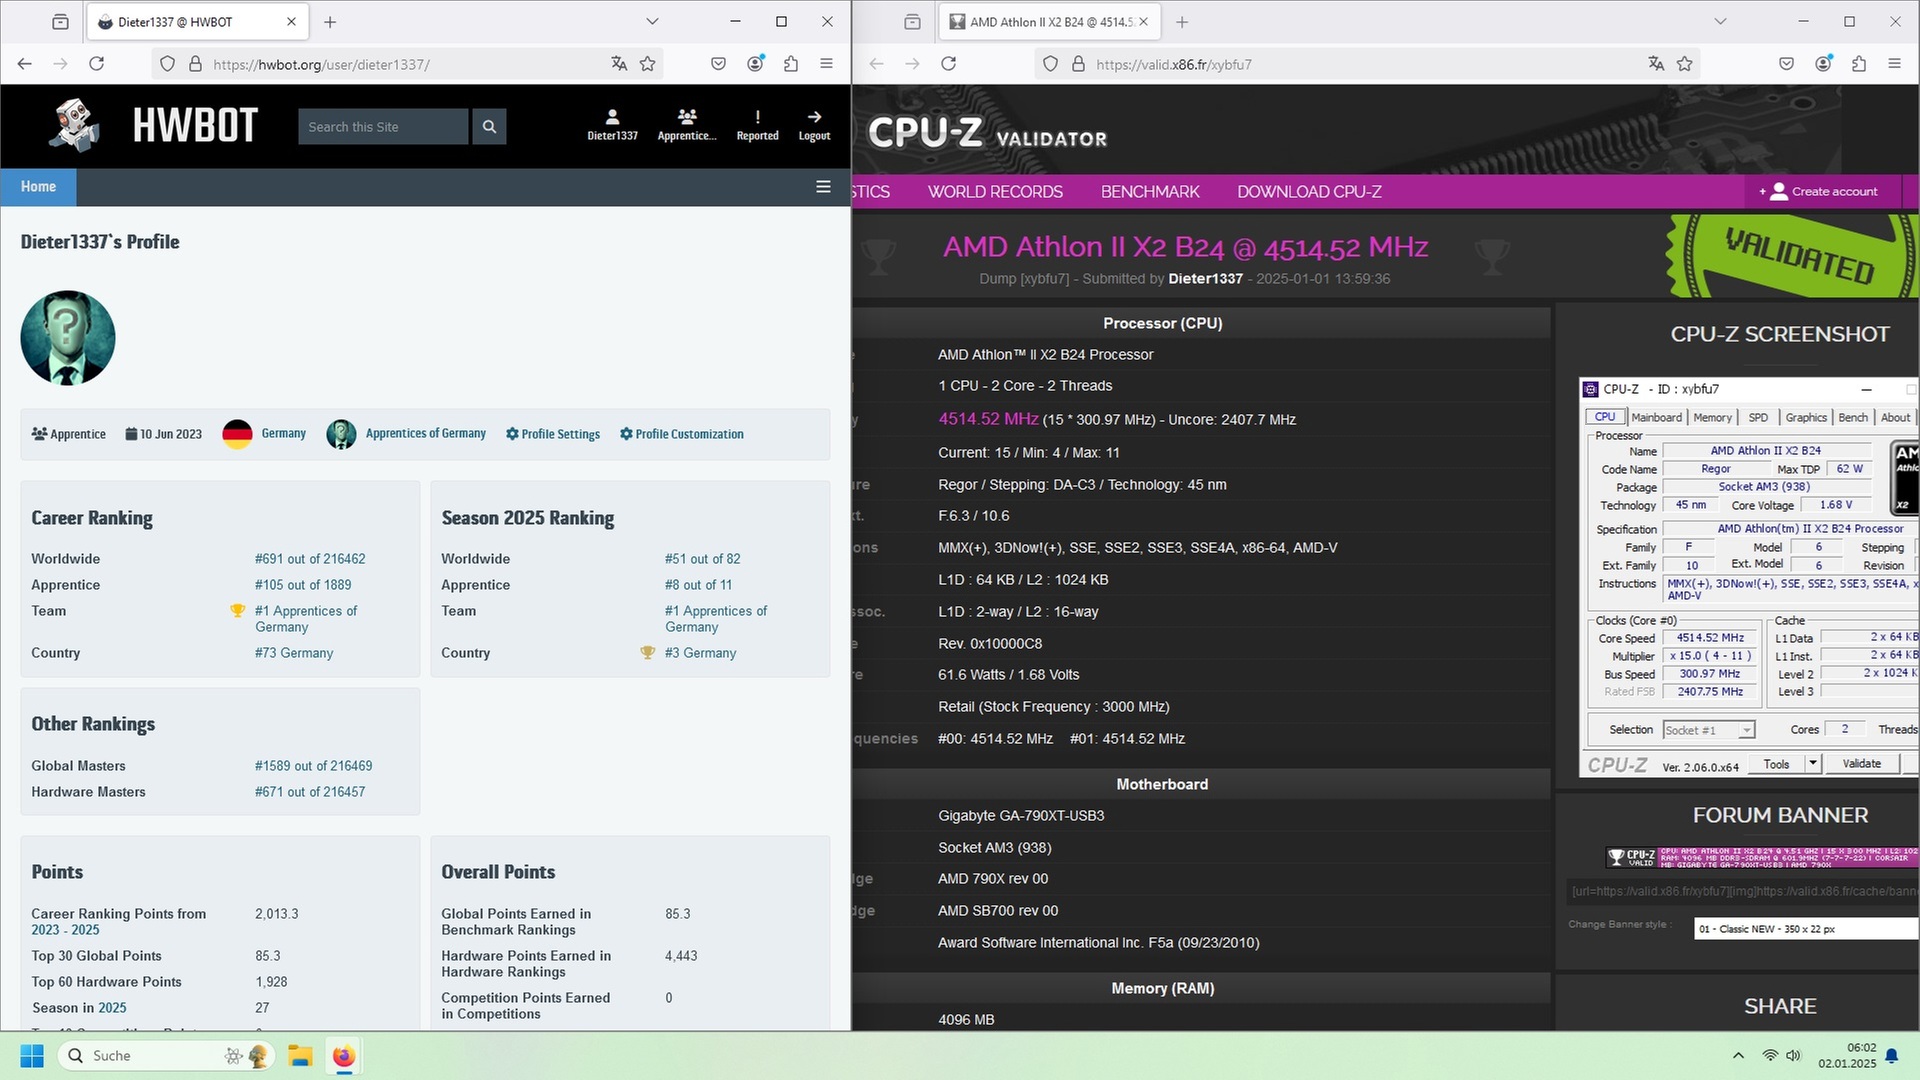1920x1080 pixels.
Task: Click translate icon in hwbot address bar
Action: point(619,64)
